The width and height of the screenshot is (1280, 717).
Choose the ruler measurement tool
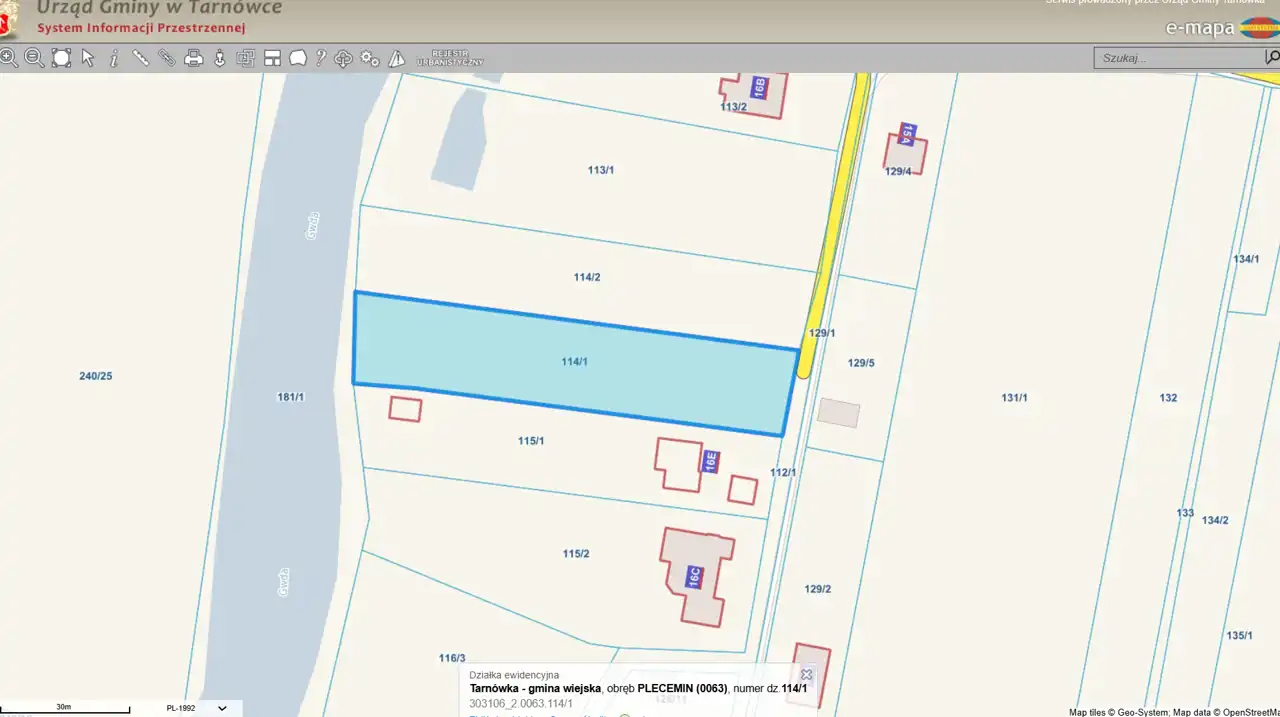(141, 58)
